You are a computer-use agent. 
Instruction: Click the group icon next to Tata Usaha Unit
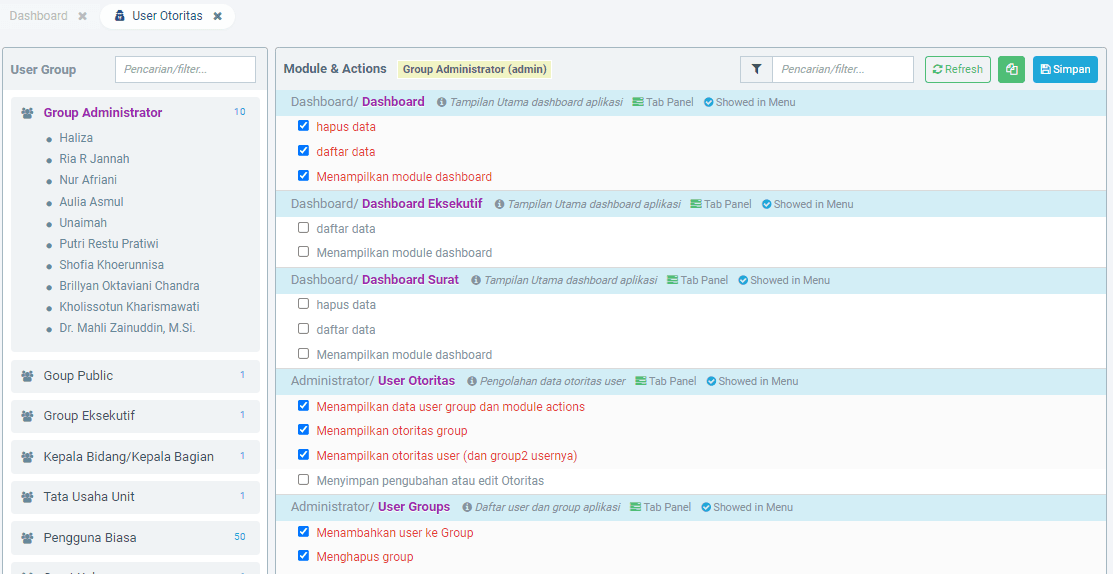click(28, 497)
